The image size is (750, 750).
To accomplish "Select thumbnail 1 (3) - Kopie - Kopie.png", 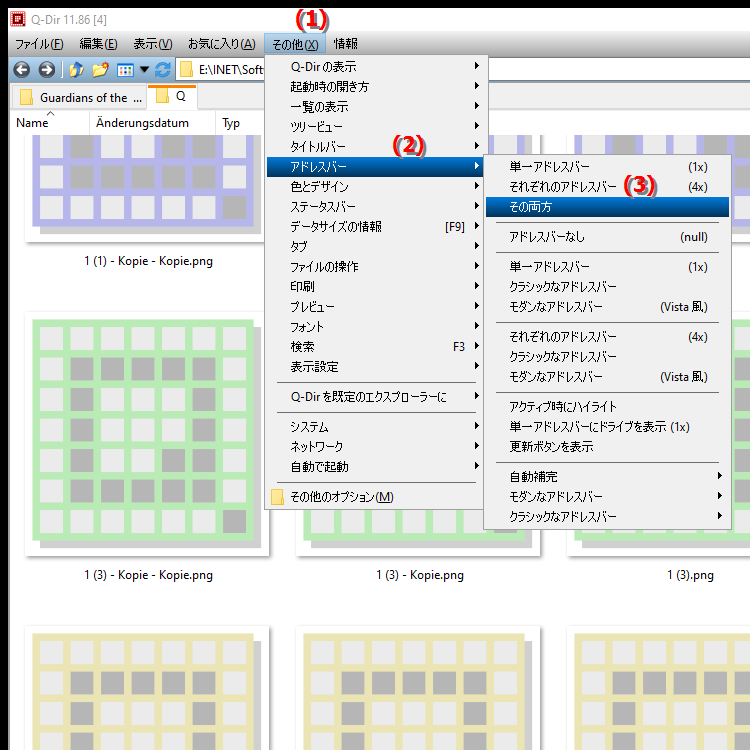I will (147, 434).
